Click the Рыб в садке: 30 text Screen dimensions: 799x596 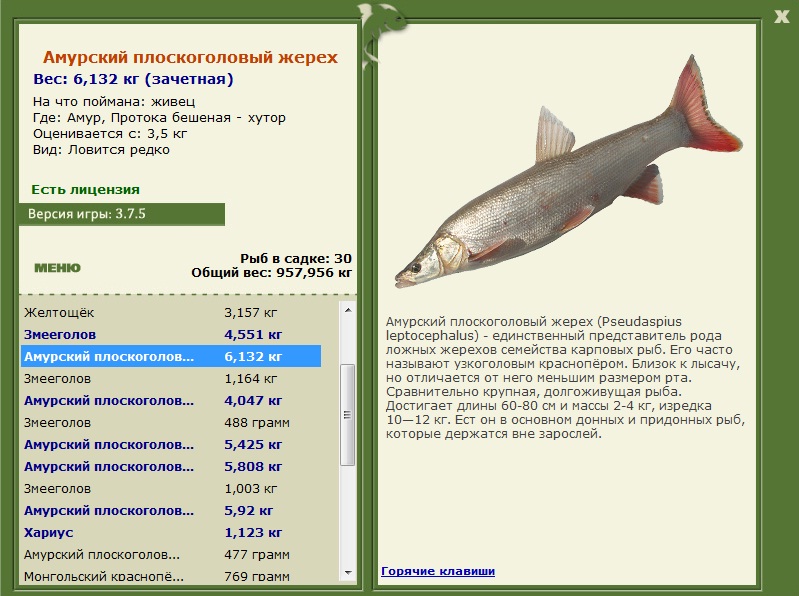[296, 258]
